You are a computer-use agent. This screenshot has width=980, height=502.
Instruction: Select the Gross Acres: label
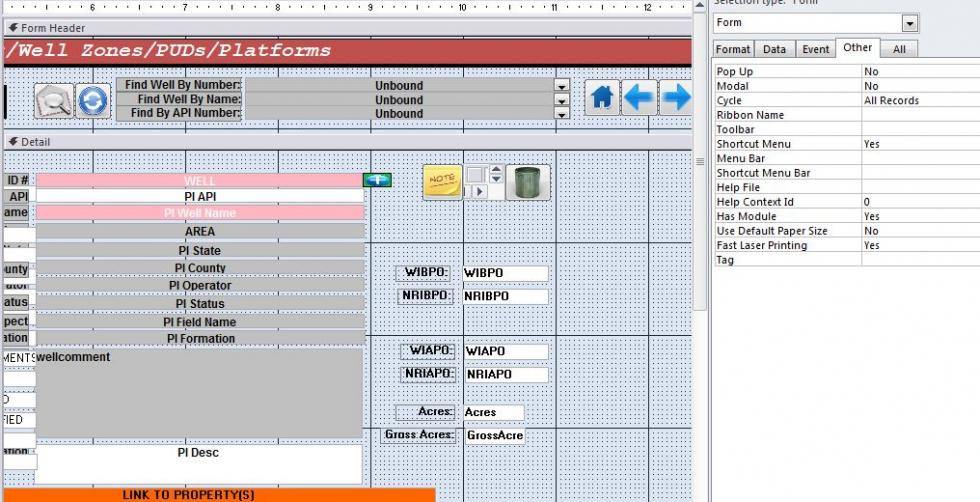(x=418, y=436)
